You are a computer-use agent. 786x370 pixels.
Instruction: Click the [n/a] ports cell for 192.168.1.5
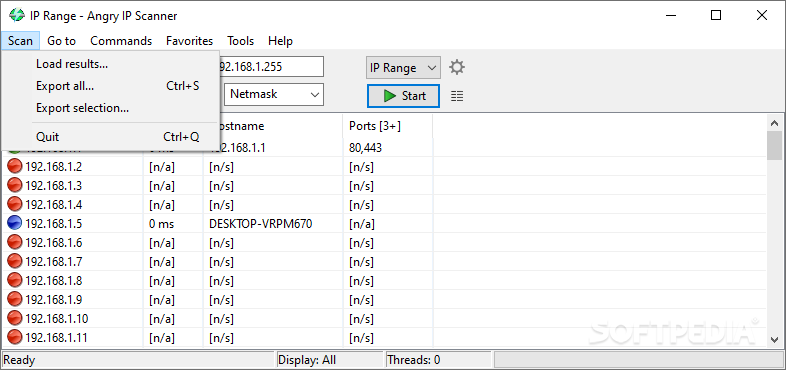tap(362, 224)
